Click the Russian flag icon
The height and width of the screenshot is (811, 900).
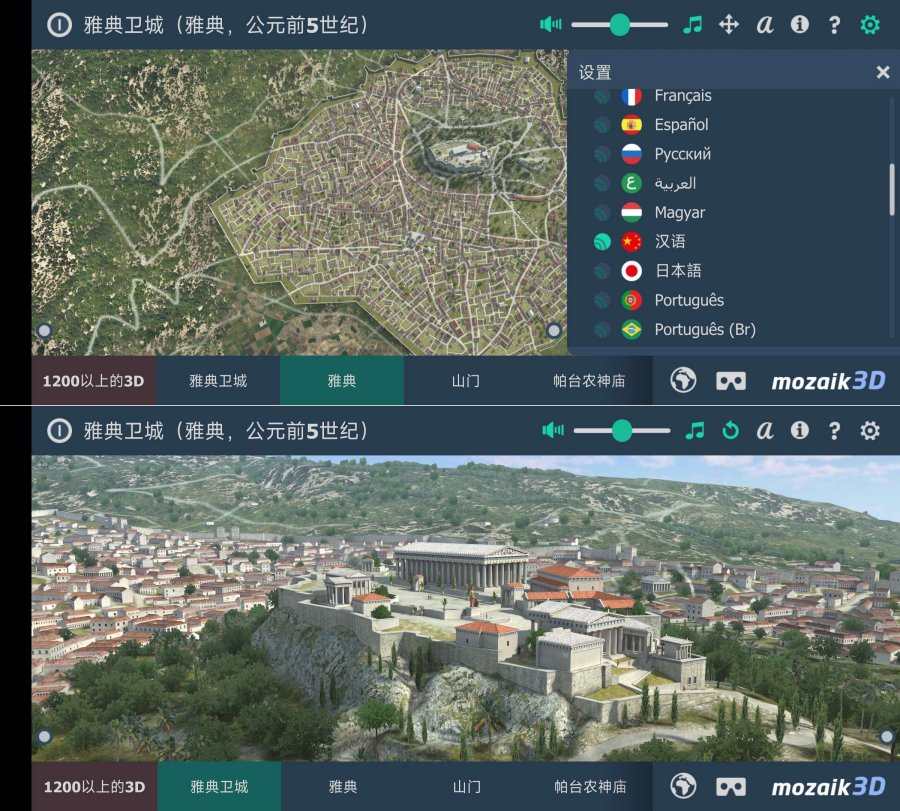click(x=631, y=154)
